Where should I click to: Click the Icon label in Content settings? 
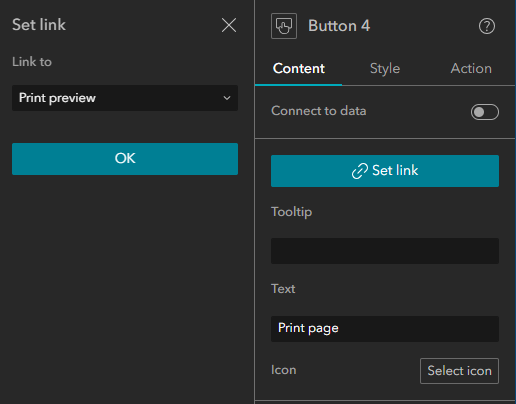tap(284, 370)
